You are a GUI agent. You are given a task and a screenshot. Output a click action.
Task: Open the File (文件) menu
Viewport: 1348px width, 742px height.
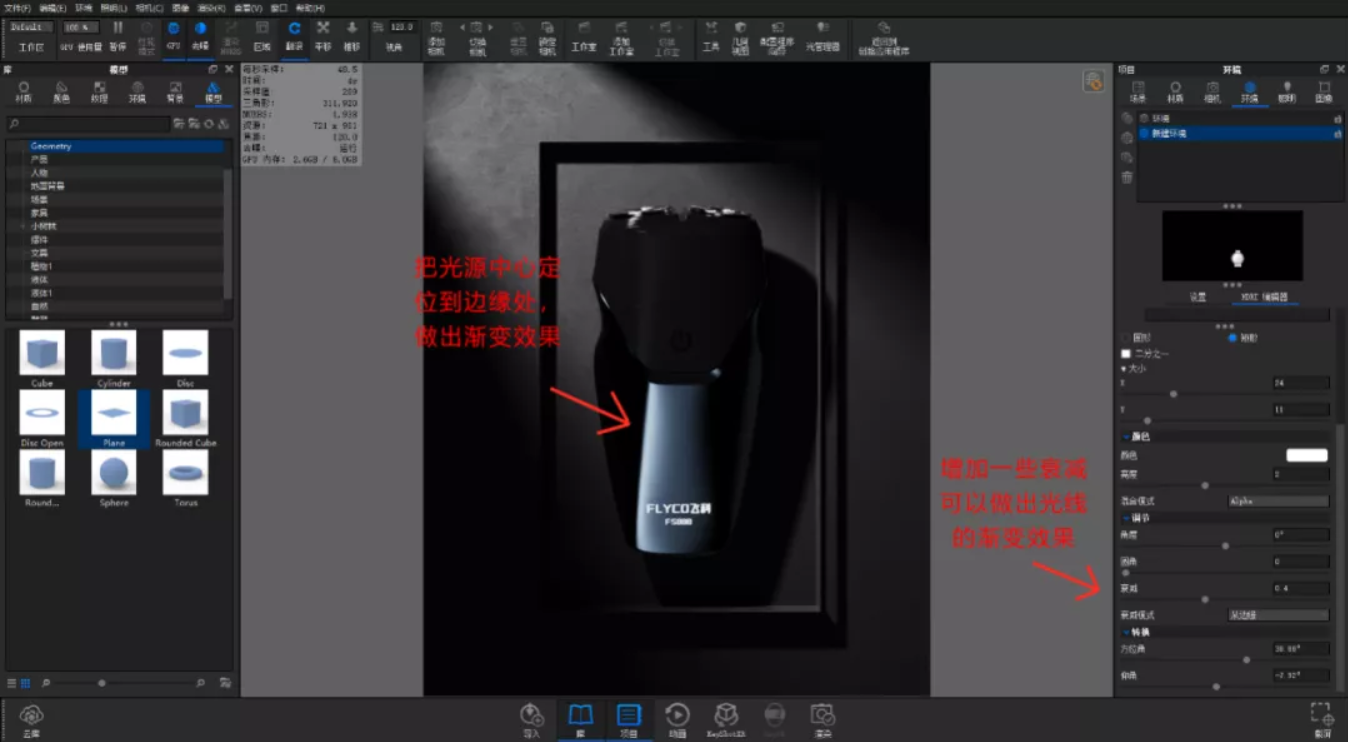pos(17,8)
